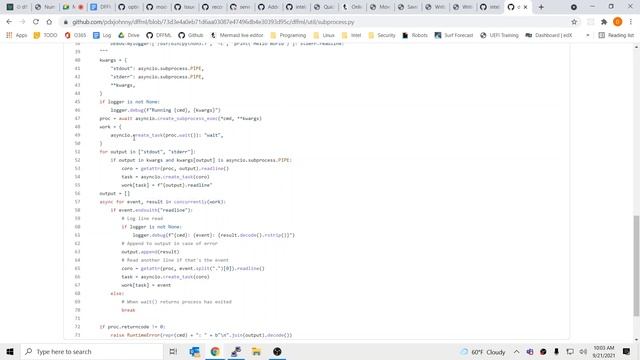Click 'if proc.returncode != 0:' line
640x360 pixels.
[x=132, y=327]
